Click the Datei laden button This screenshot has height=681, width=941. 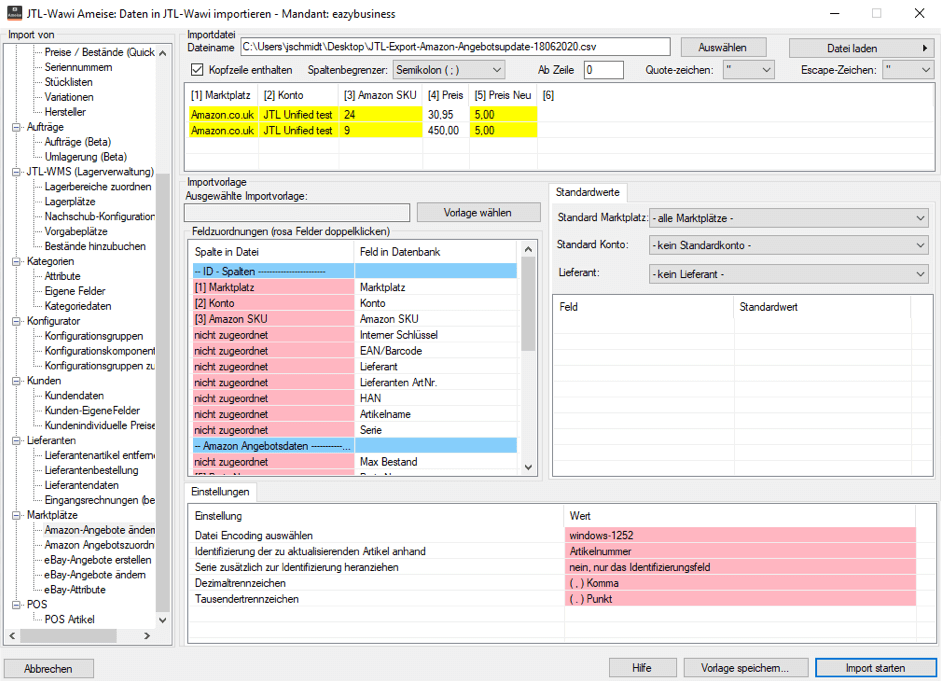[x=861, y=48]
